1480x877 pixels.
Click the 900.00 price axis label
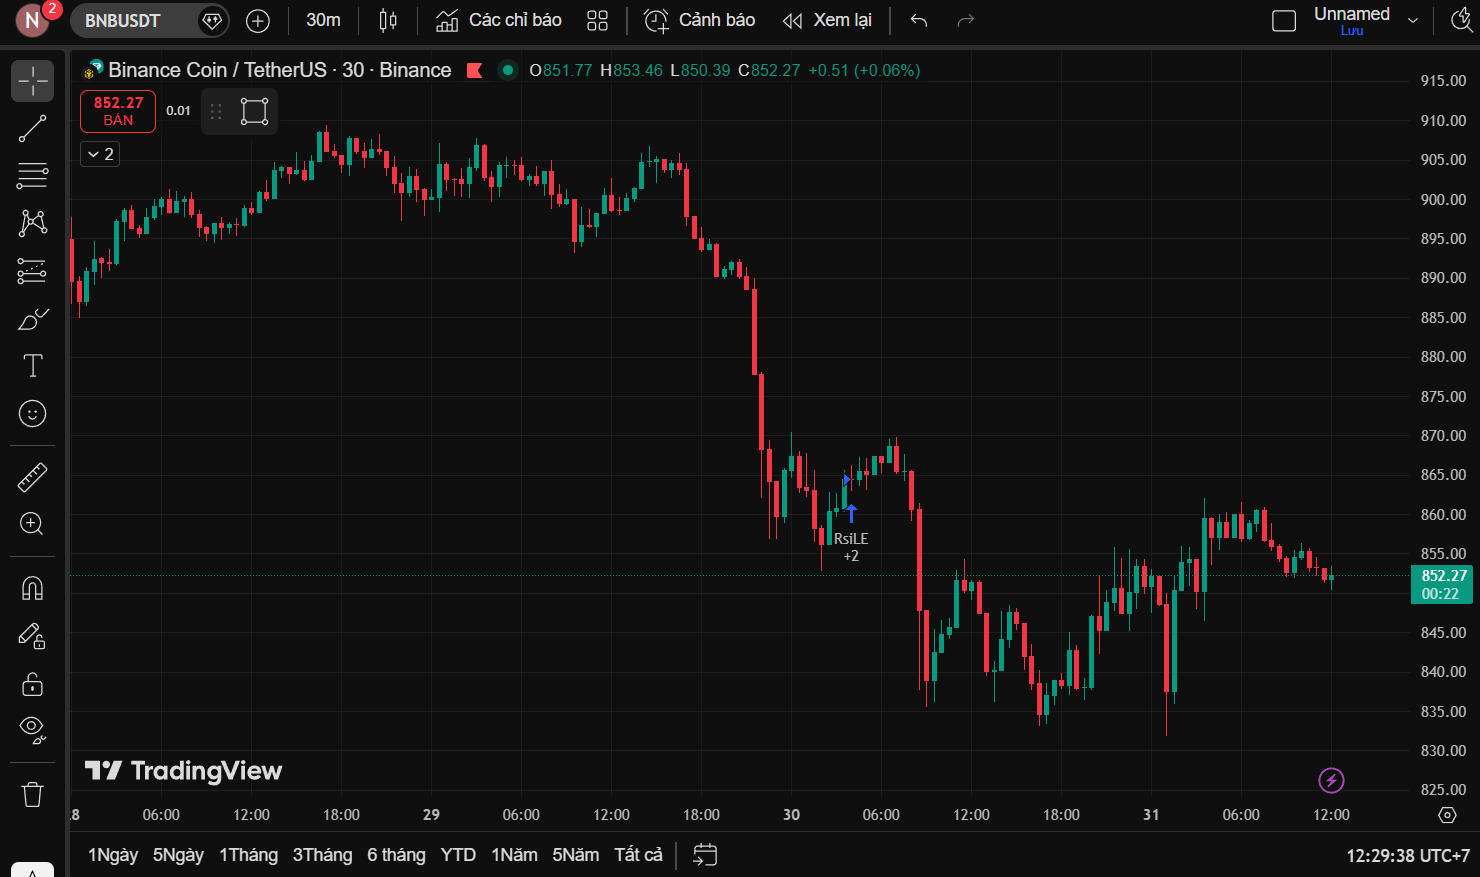pyautogui.click(x=1443, y=199)
